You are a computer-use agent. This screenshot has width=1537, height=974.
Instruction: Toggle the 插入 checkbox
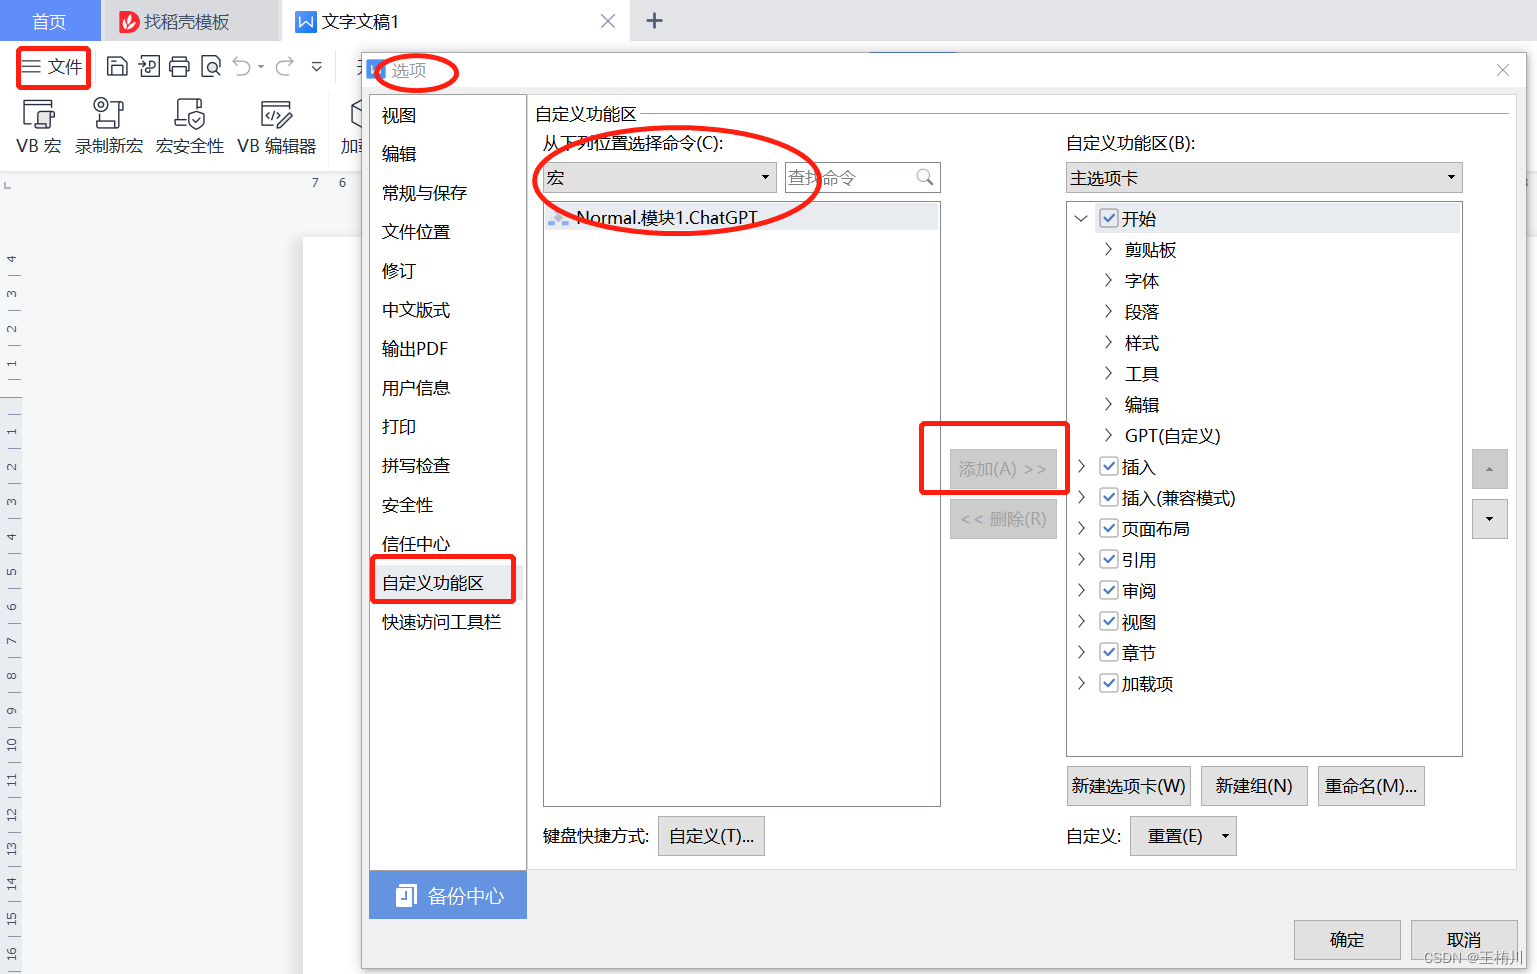click(1108, 466)
